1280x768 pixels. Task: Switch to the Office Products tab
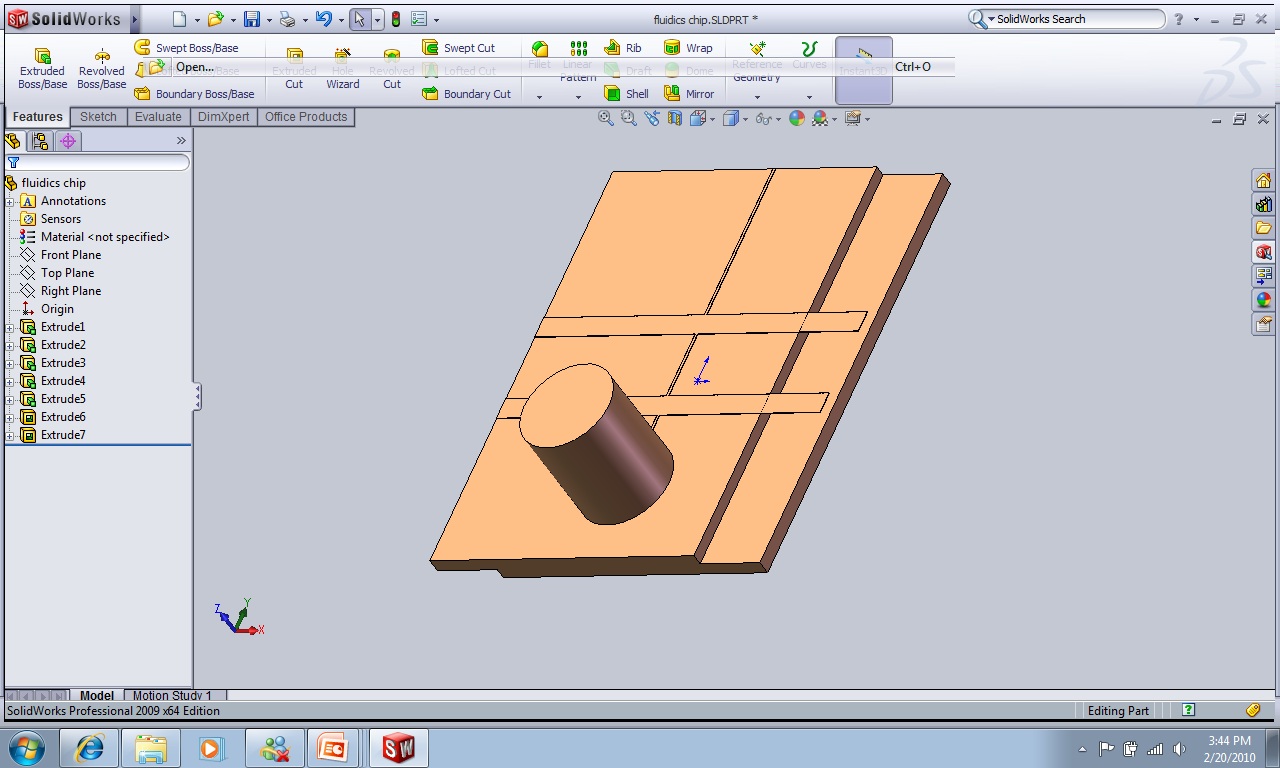(x=306, y=117)
